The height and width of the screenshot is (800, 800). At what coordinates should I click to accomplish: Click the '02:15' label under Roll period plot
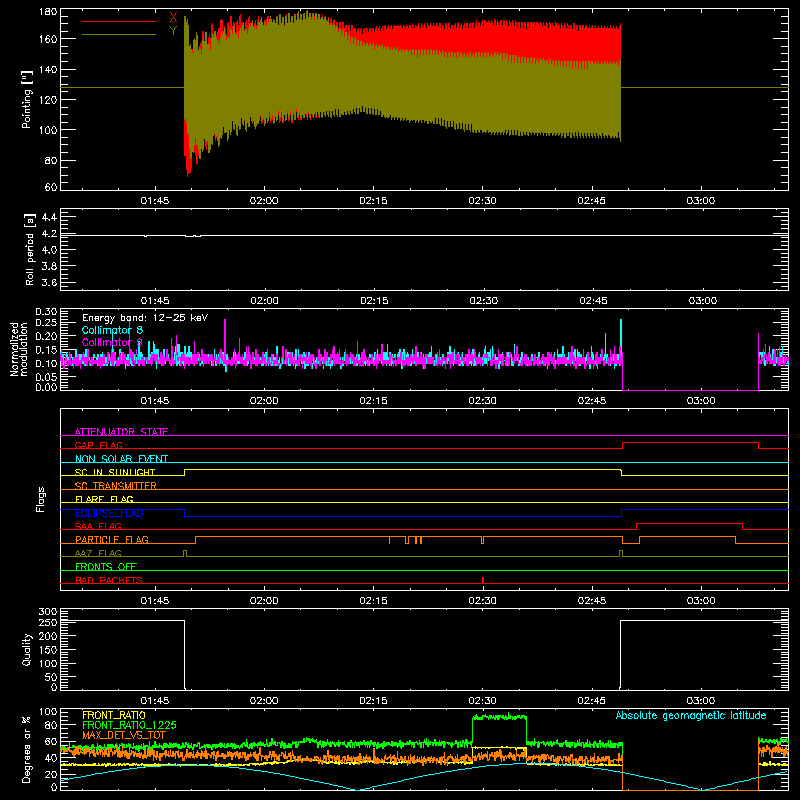[374, 301]
